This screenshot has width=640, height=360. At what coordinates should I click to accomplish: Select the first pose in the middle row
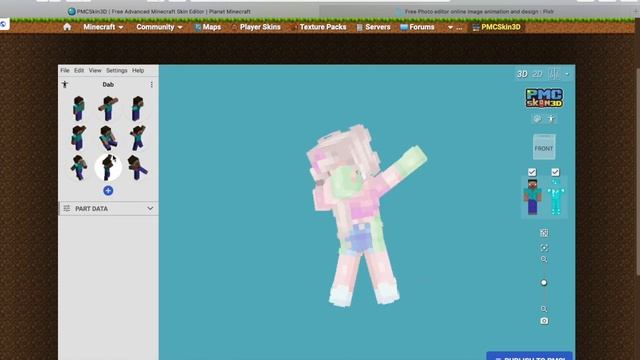click(78, 138)
